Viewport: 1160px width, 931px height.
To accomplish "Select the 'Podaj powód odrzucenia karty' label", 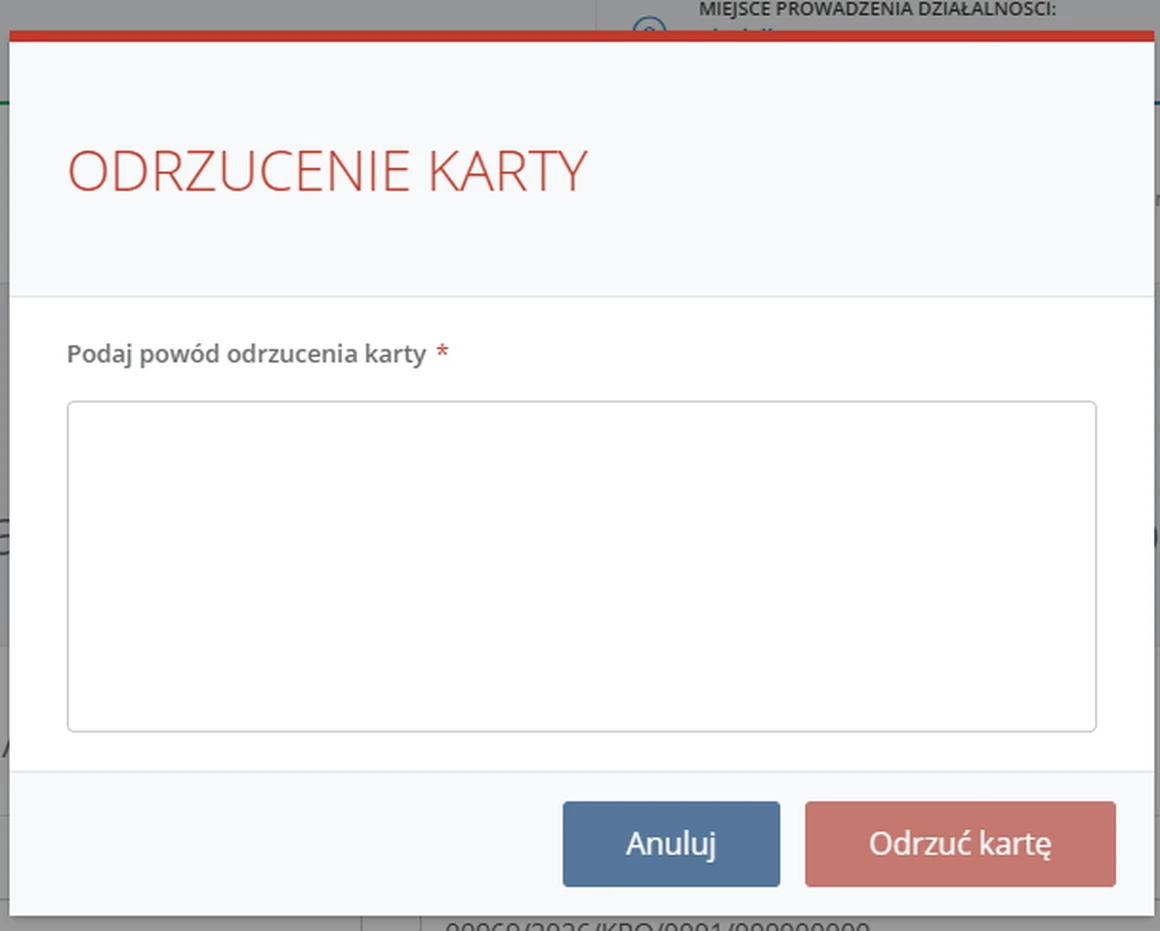I will point(246,354).
